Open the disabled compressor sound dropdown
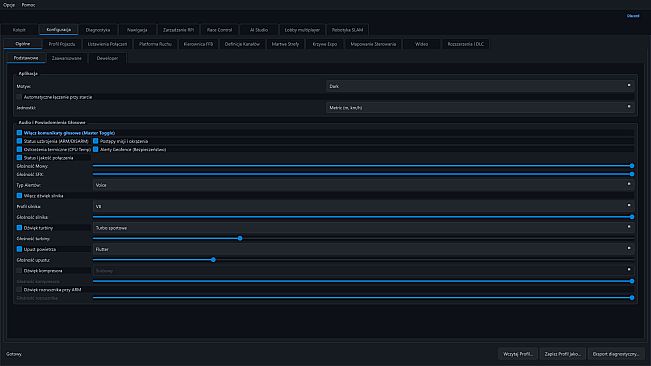The width and height of the screenshot is (651, 366). point(363,271)
